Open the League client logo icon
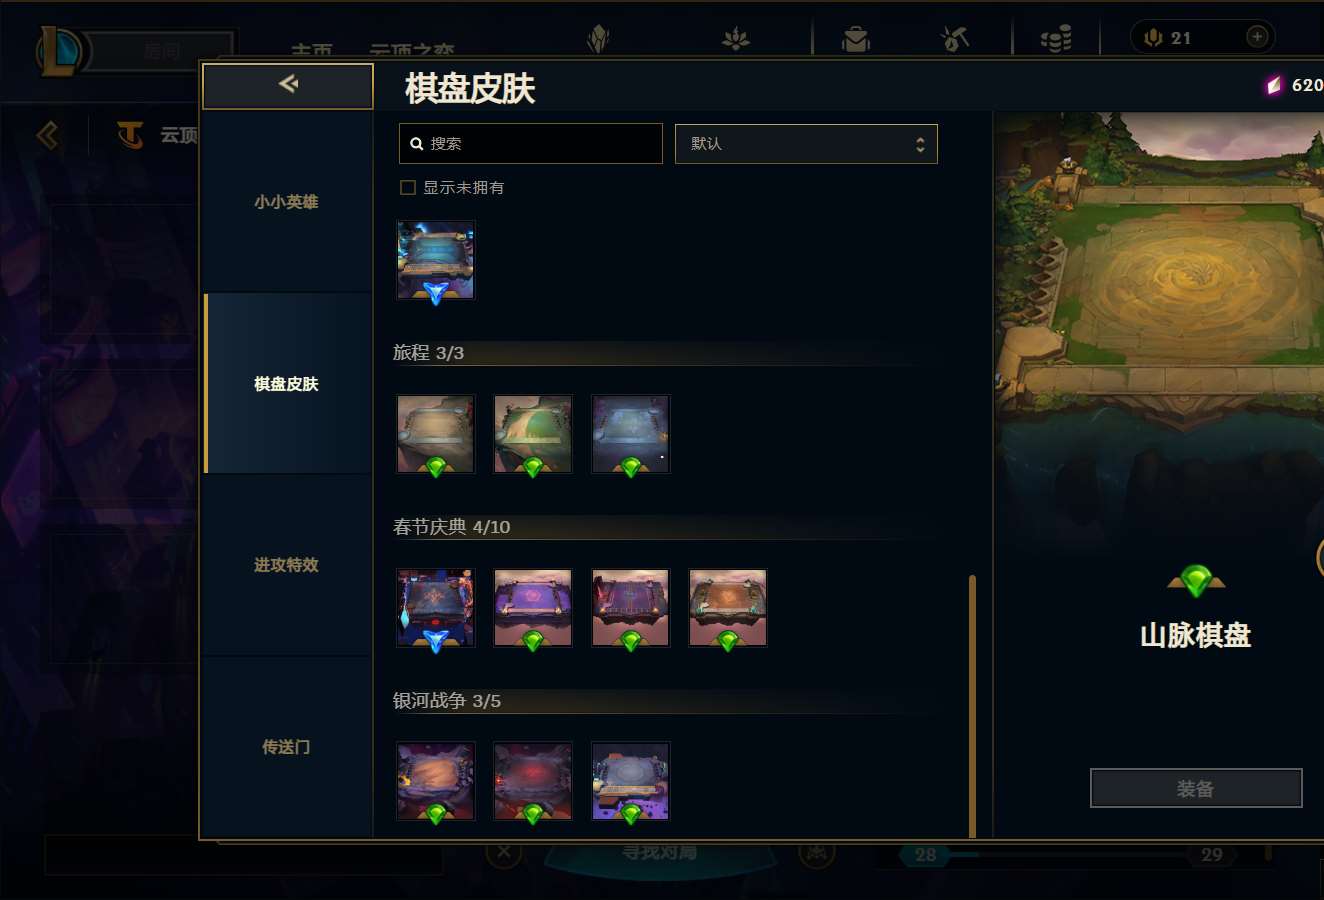Viewport: 1324px width, 900px height. tap(59, 52)
